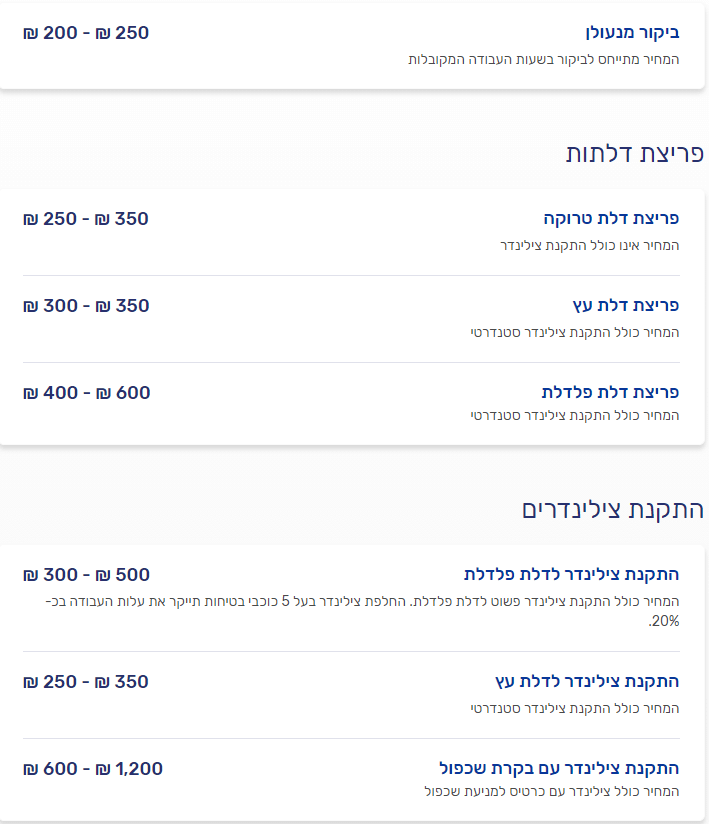The image size is (709, 824).
Task: Click the description under ביקור מנעולן
Action: point(544,59)
